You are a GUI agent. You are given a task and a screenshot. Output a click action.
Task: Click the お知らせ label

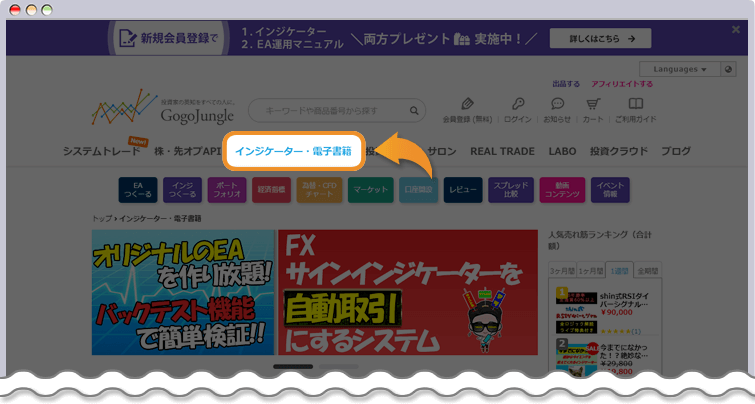pos(557,119)
